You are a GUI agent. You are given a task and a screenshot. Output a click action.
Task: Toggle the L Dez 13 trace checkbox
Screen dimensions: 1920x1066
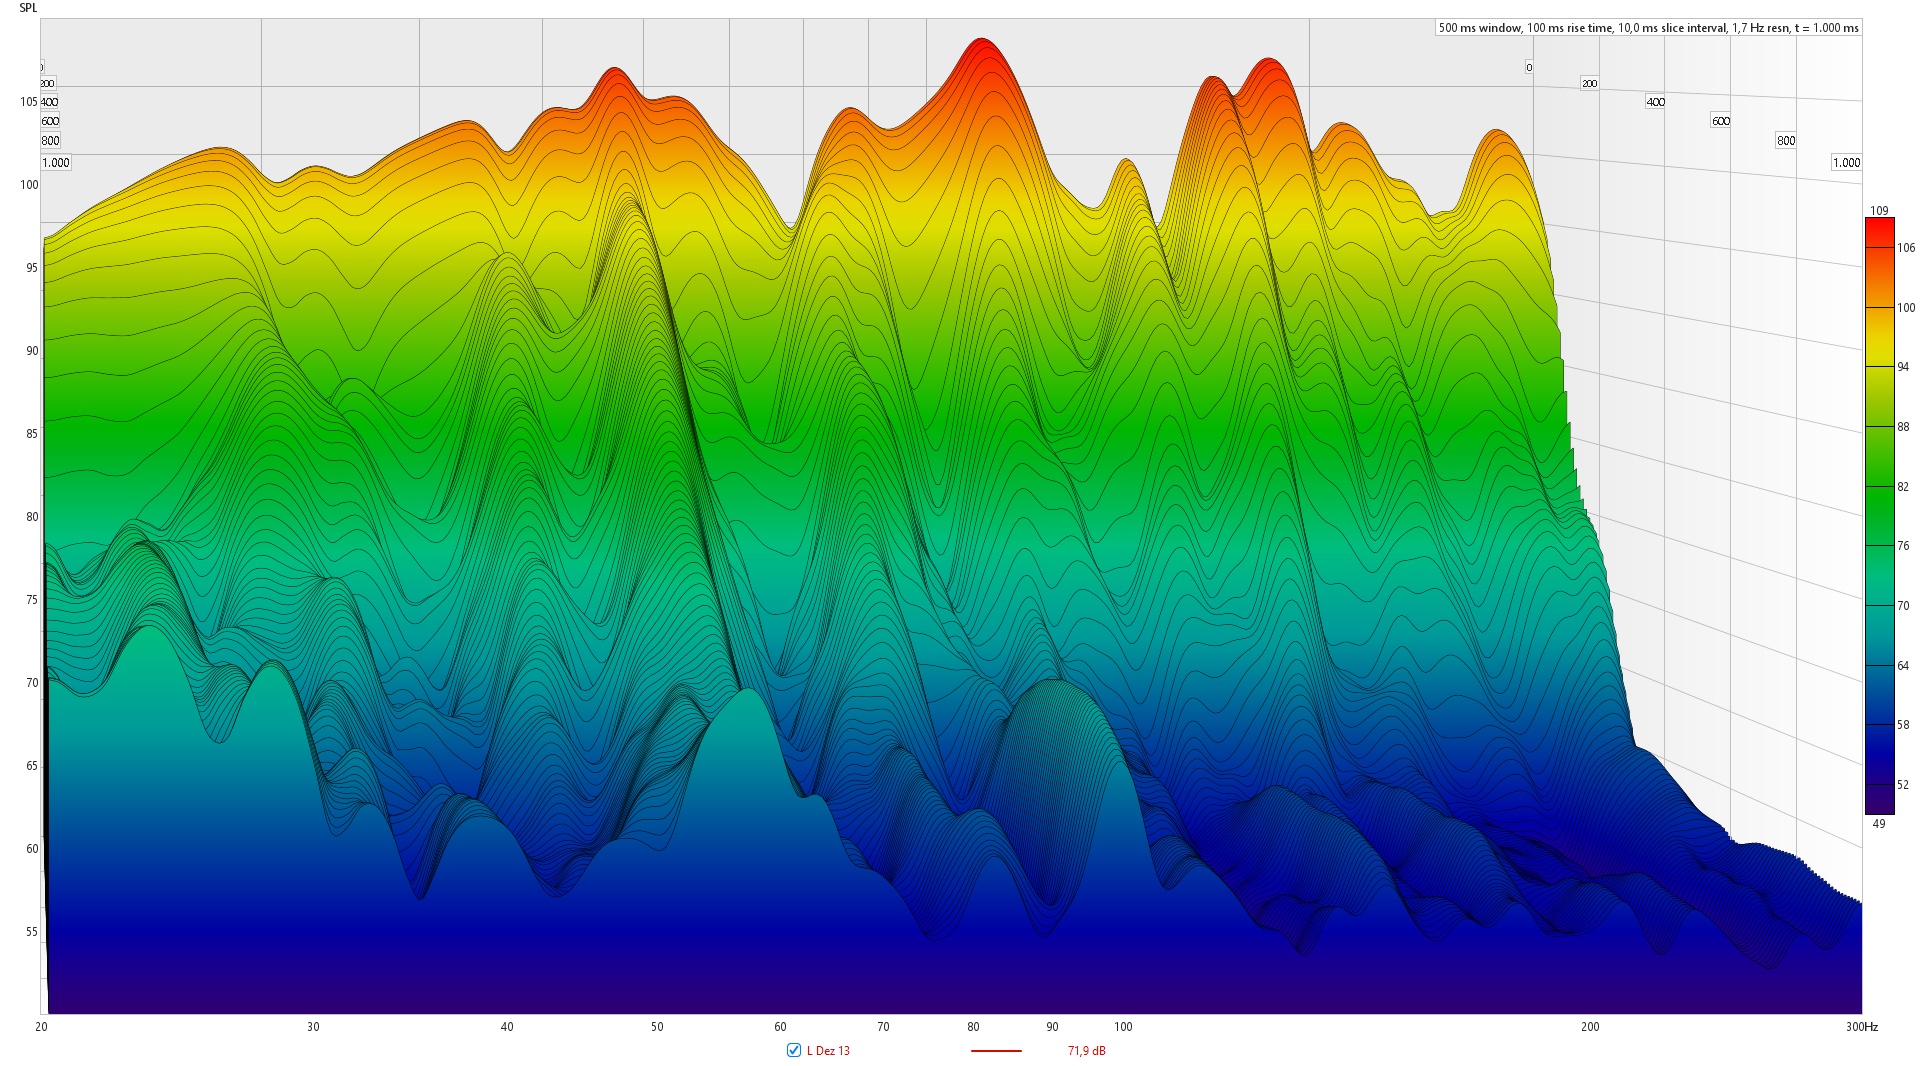pos(794,1050)
